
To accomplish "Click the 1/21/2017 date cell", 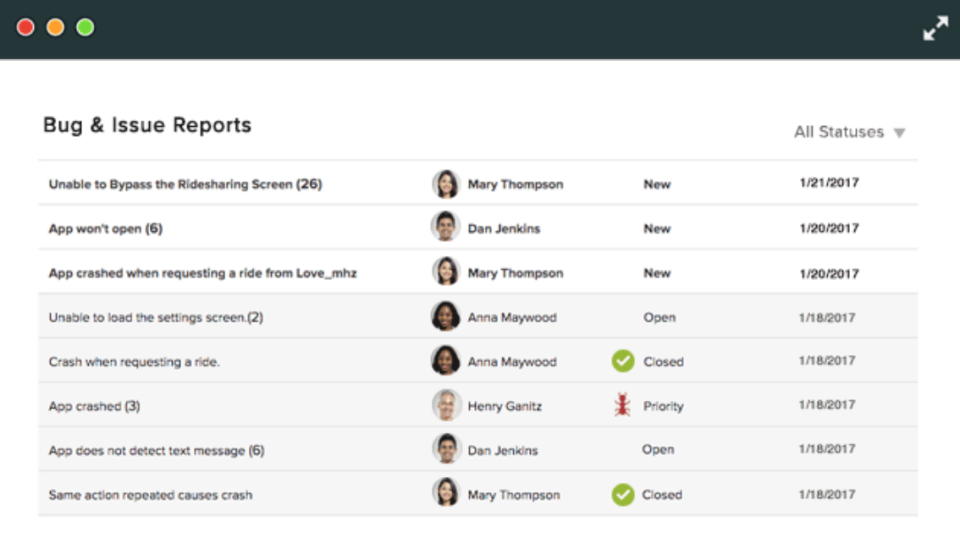I will tap(828, 184).
